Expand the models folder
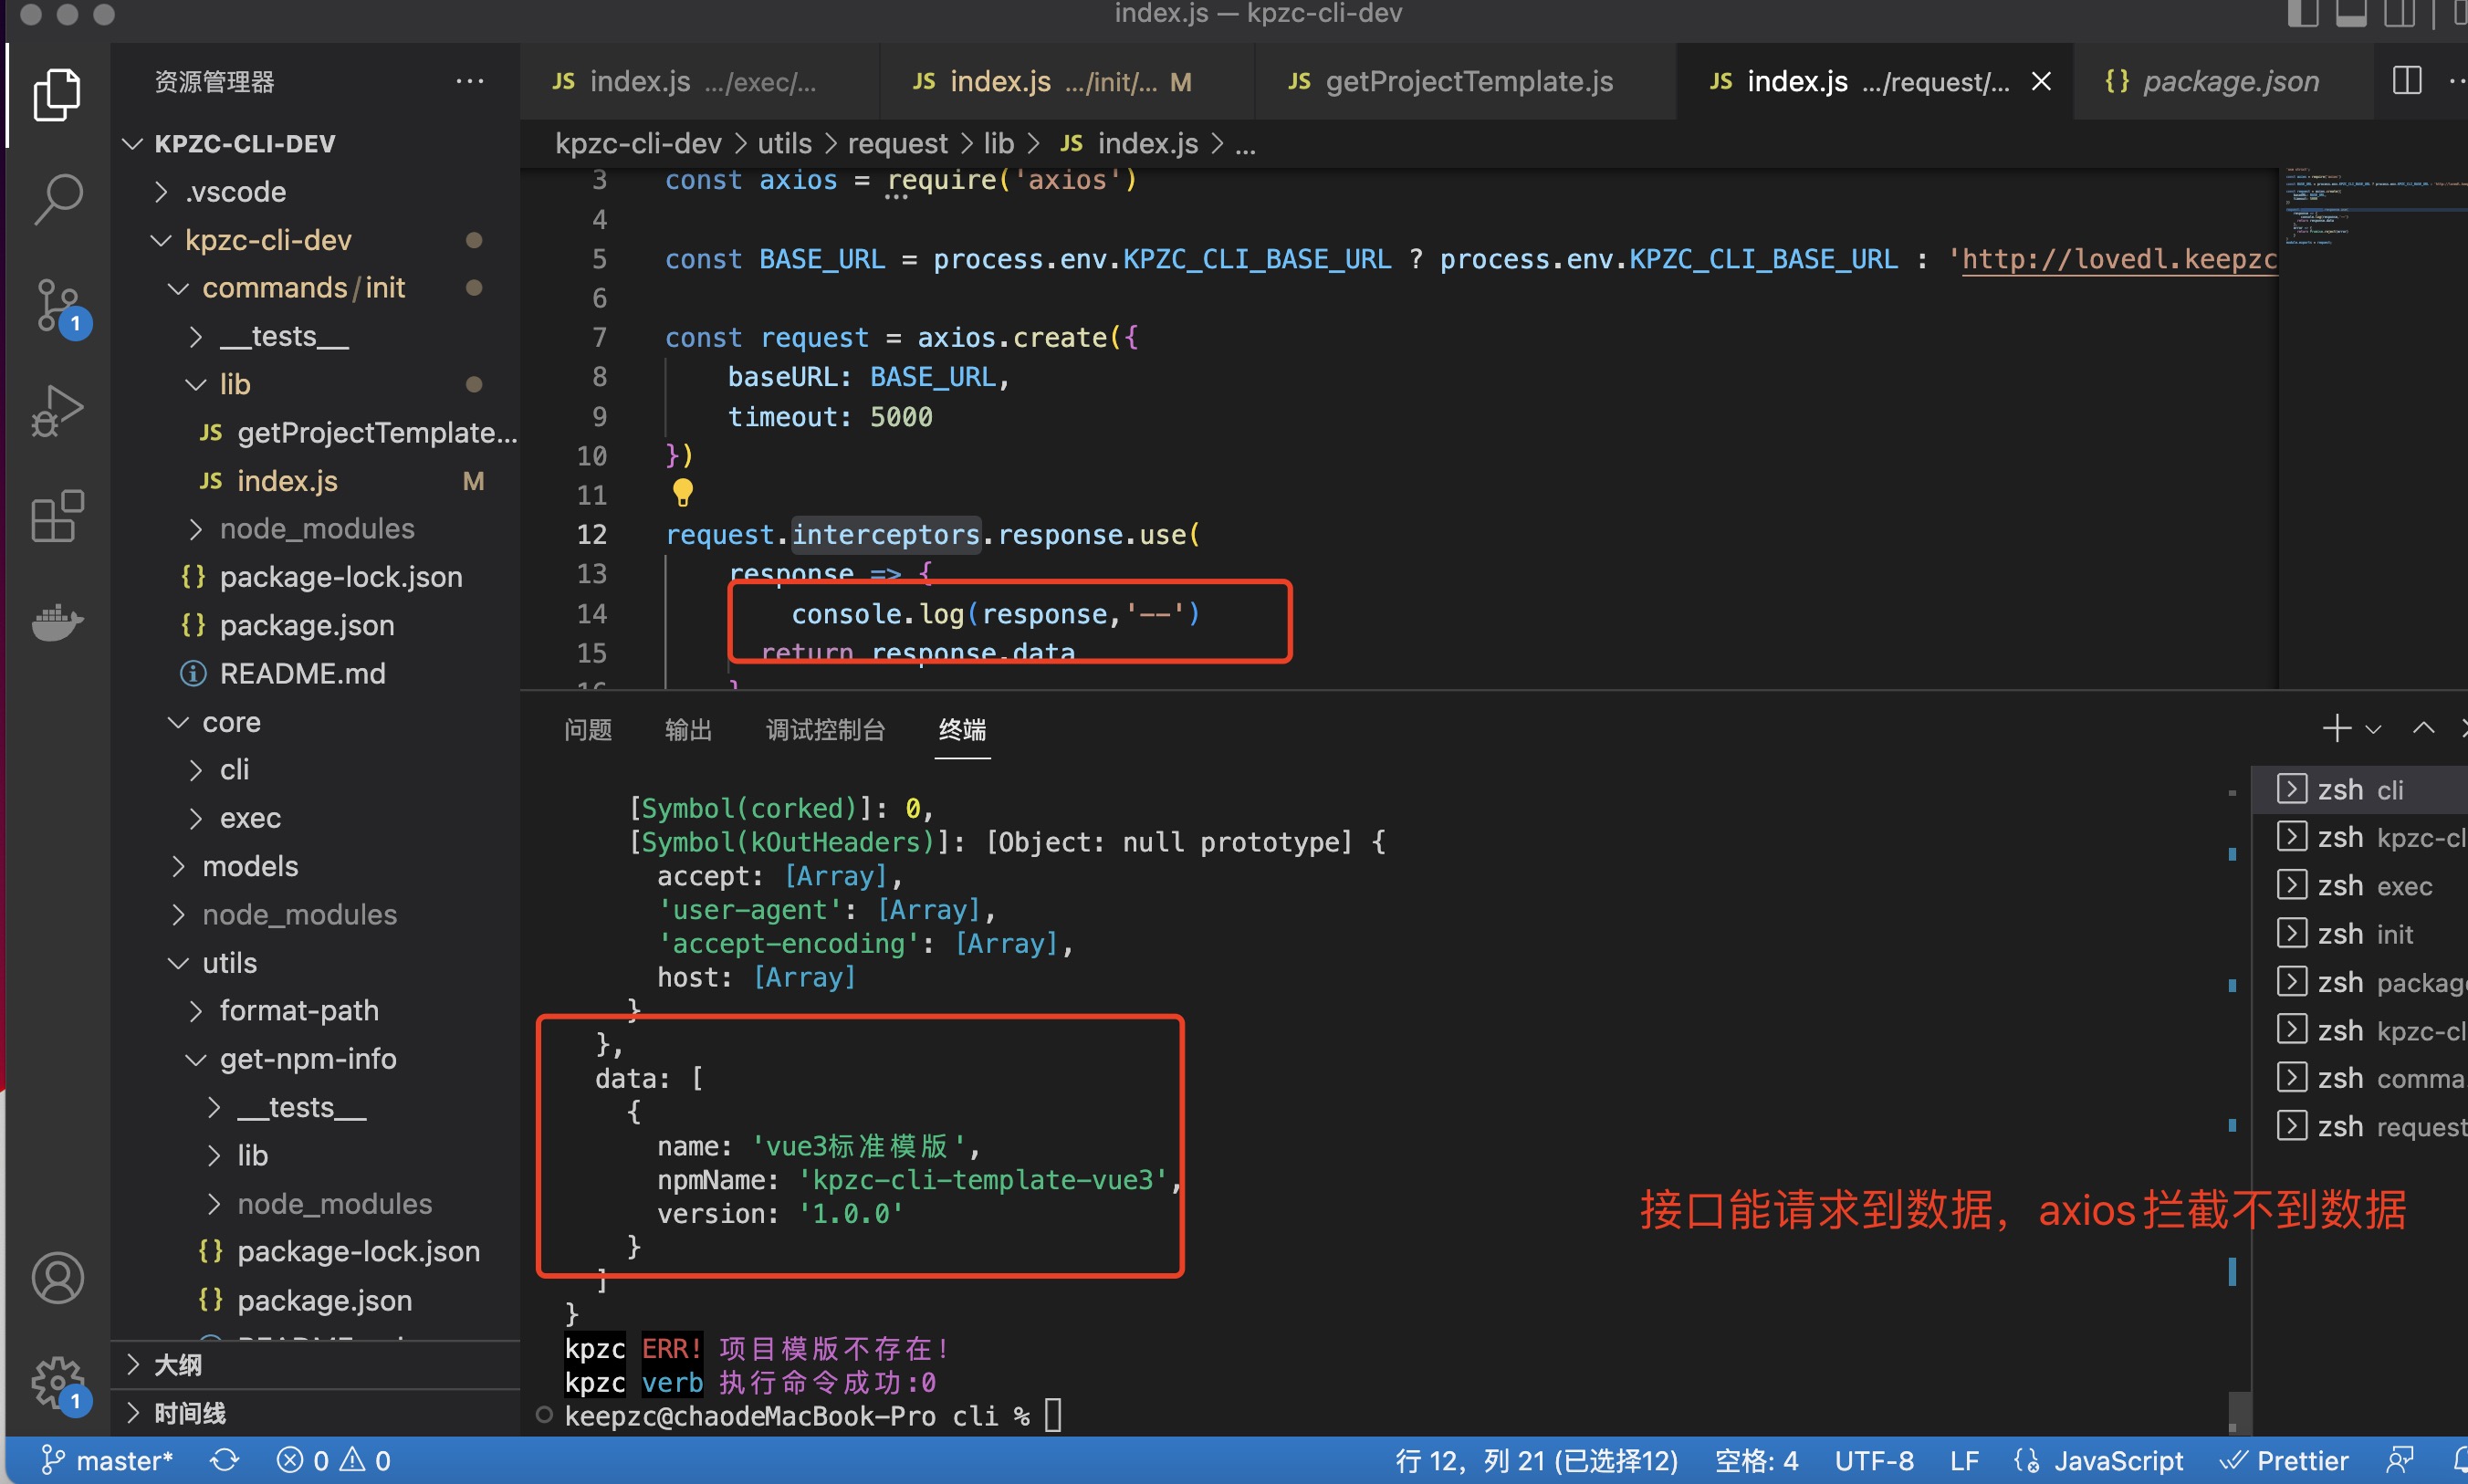 315,866
